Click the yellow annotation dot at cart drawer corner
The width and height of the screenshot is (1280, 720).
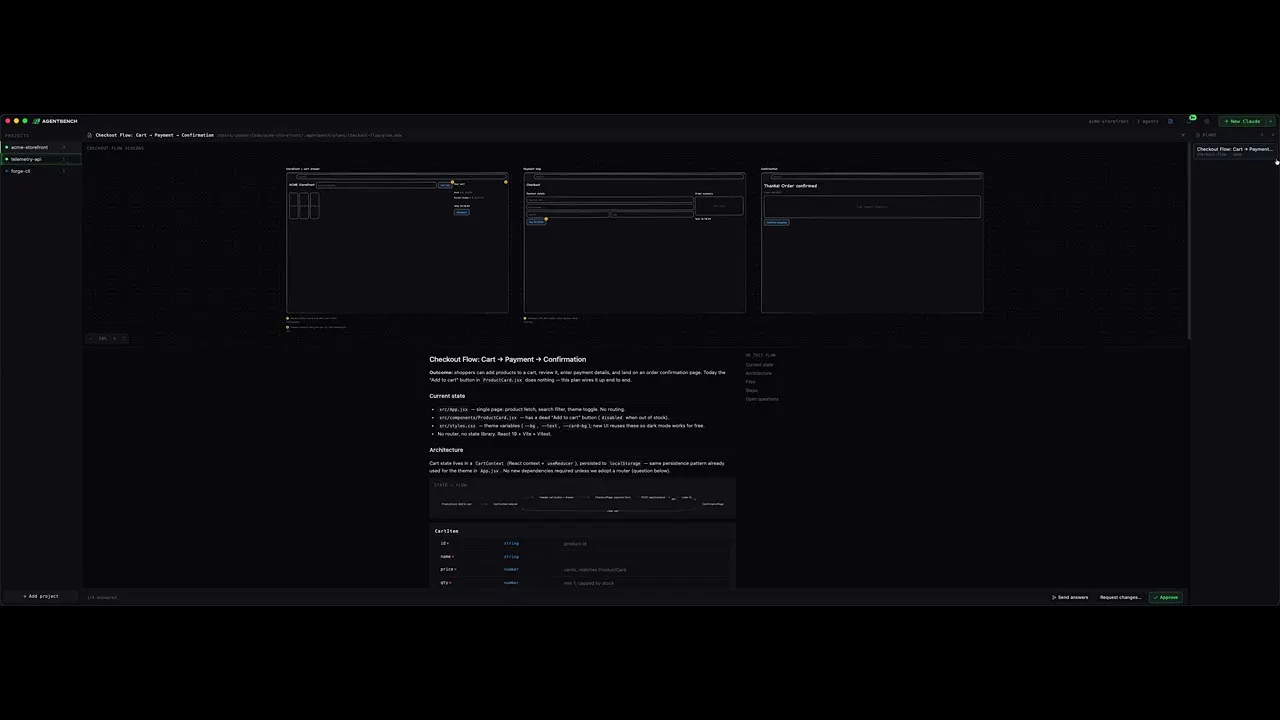505,182
